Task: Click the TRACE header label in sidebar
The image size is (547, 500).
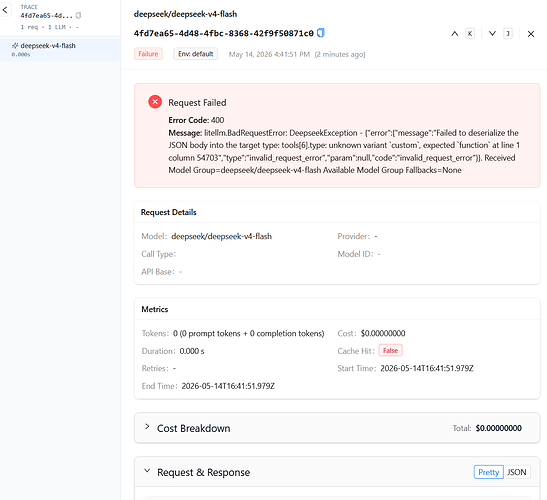Action: (29, 7)
